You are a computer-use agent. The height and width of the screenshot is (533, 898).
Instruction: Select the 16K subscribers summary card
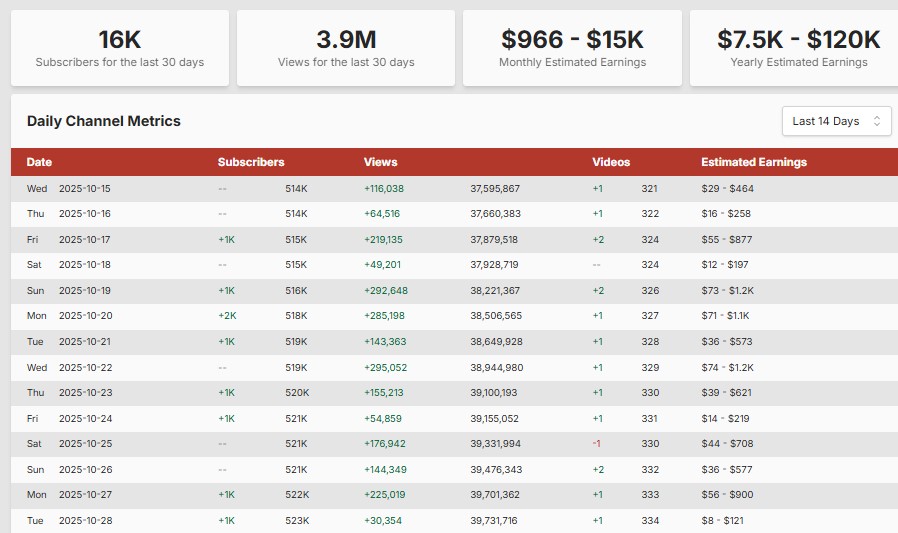click(x=119, y=48)
